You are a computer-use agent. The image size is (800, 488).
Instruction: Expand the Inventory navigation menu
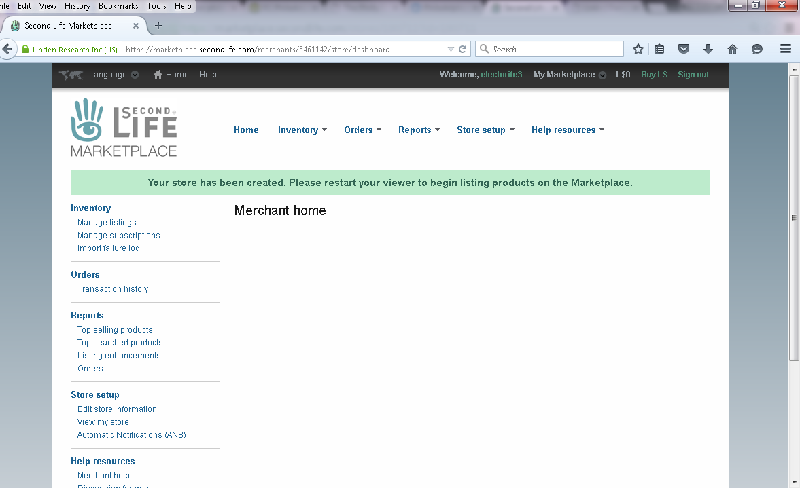click(x=302, y=130)
